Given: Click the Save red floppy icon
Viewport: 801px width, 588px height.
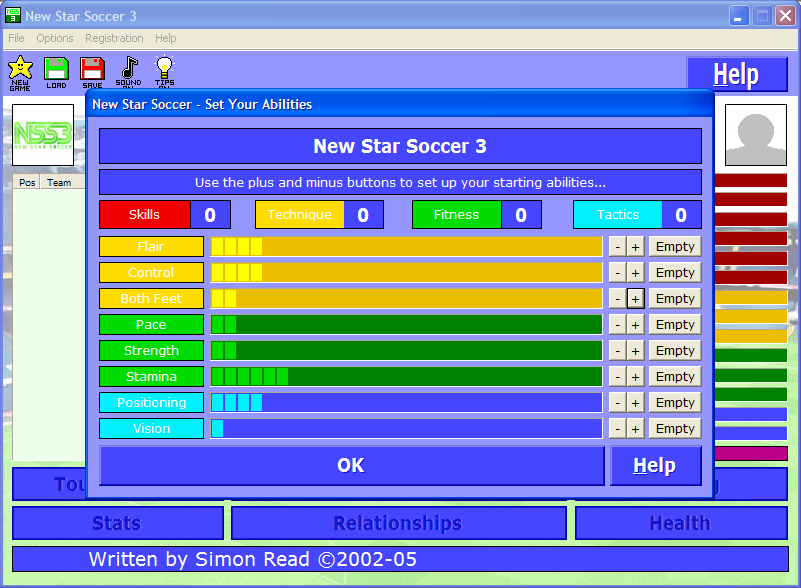Looking at the screenshot, I should [x=92, y=72].
